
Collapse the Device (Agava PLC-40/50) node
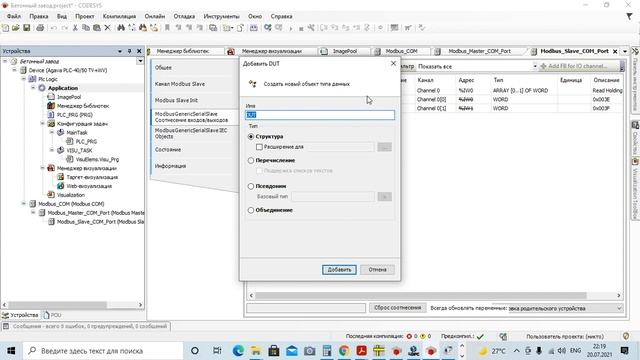pyautogui.click(x=14, y=70)
